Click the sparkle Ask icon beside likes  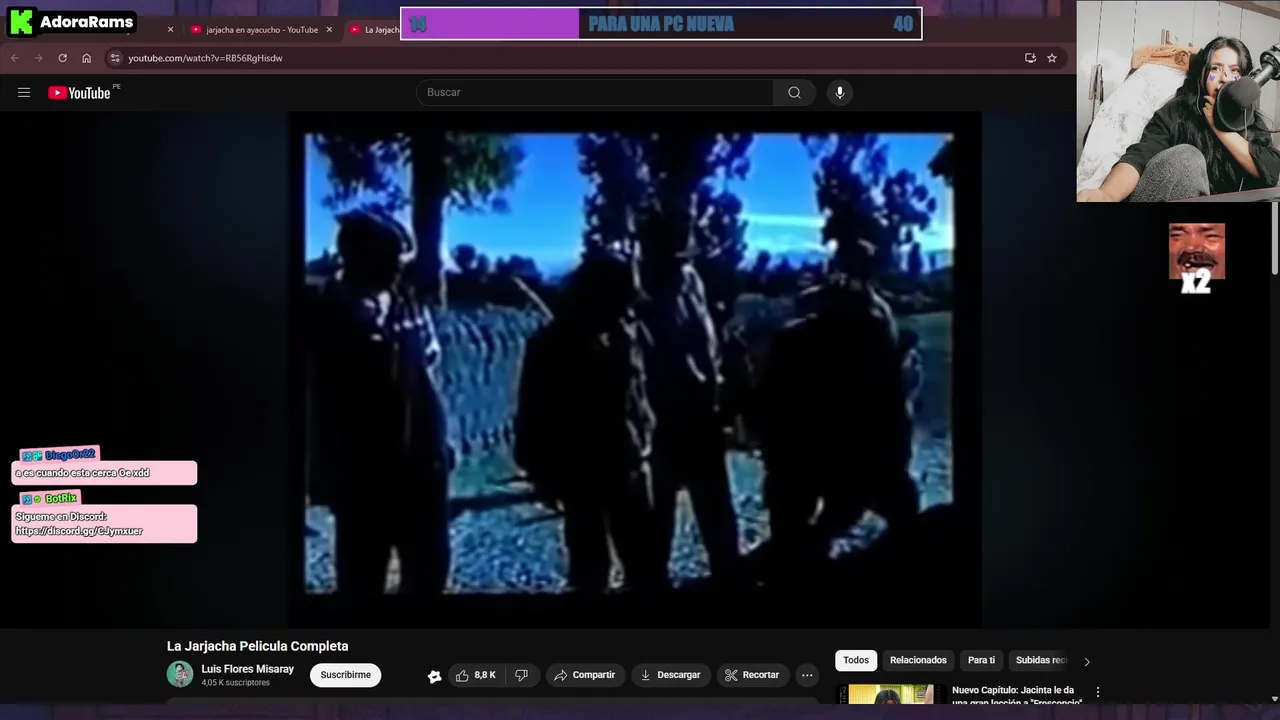tap(434, 676)
